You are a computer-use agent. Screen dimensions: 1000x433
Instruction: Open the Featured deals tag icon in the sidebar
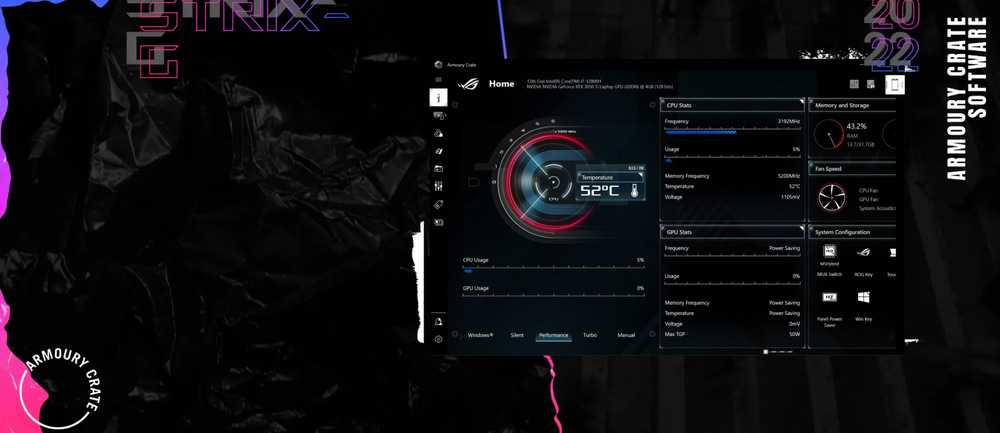click(x=438, y=205)
